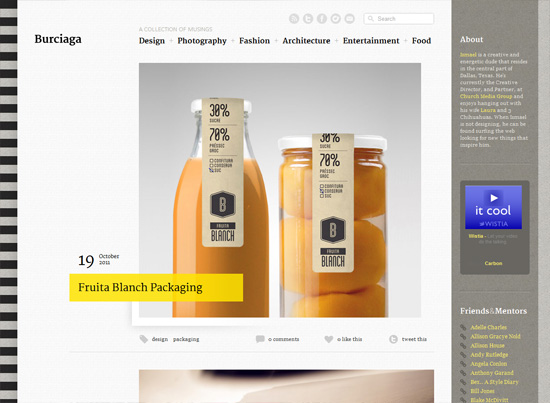Viewport: 550px width, 403px height.
Task: Click chain icon beside Angela Conlon
Action: 463,364
